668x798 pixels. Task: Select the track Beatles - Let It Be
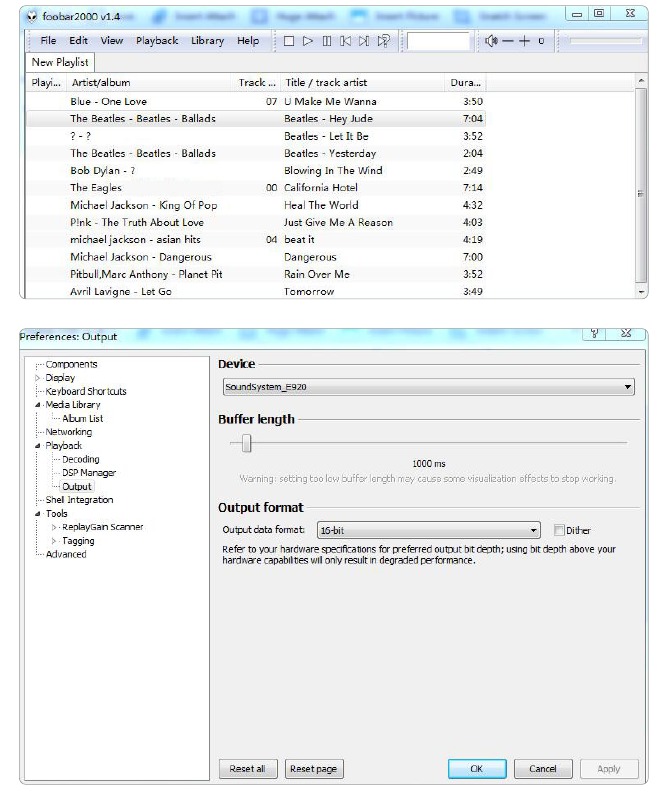(x=256, y=136)
